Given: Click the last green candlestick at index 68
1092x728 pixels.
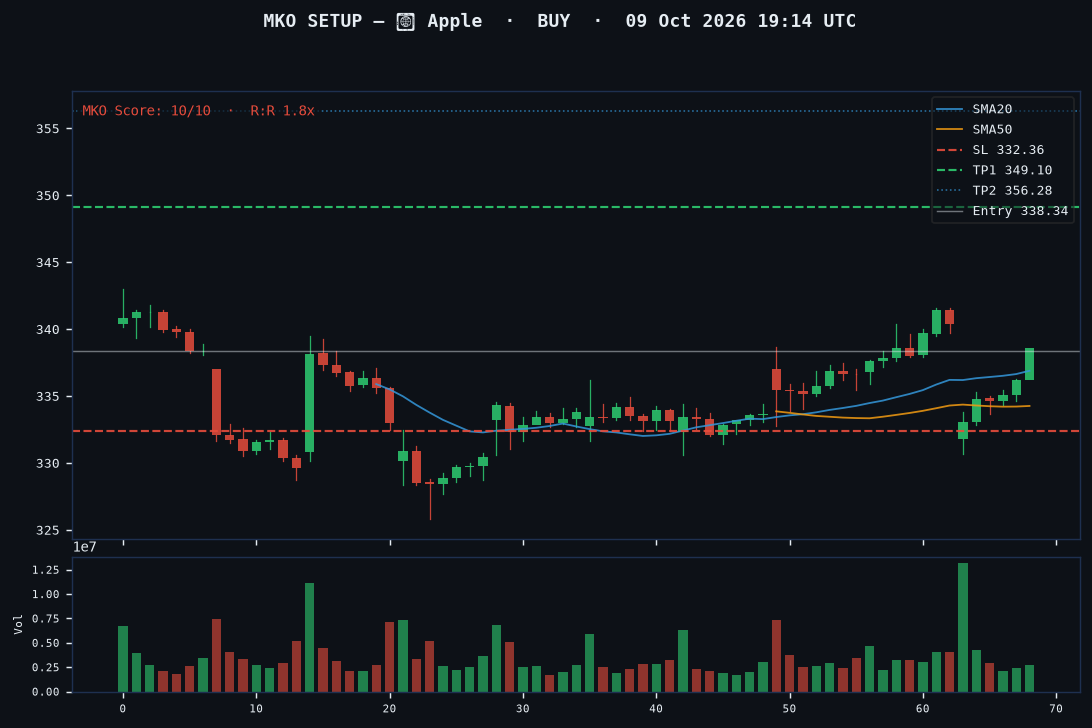Looking at the screenshot, I should 1029,364.
